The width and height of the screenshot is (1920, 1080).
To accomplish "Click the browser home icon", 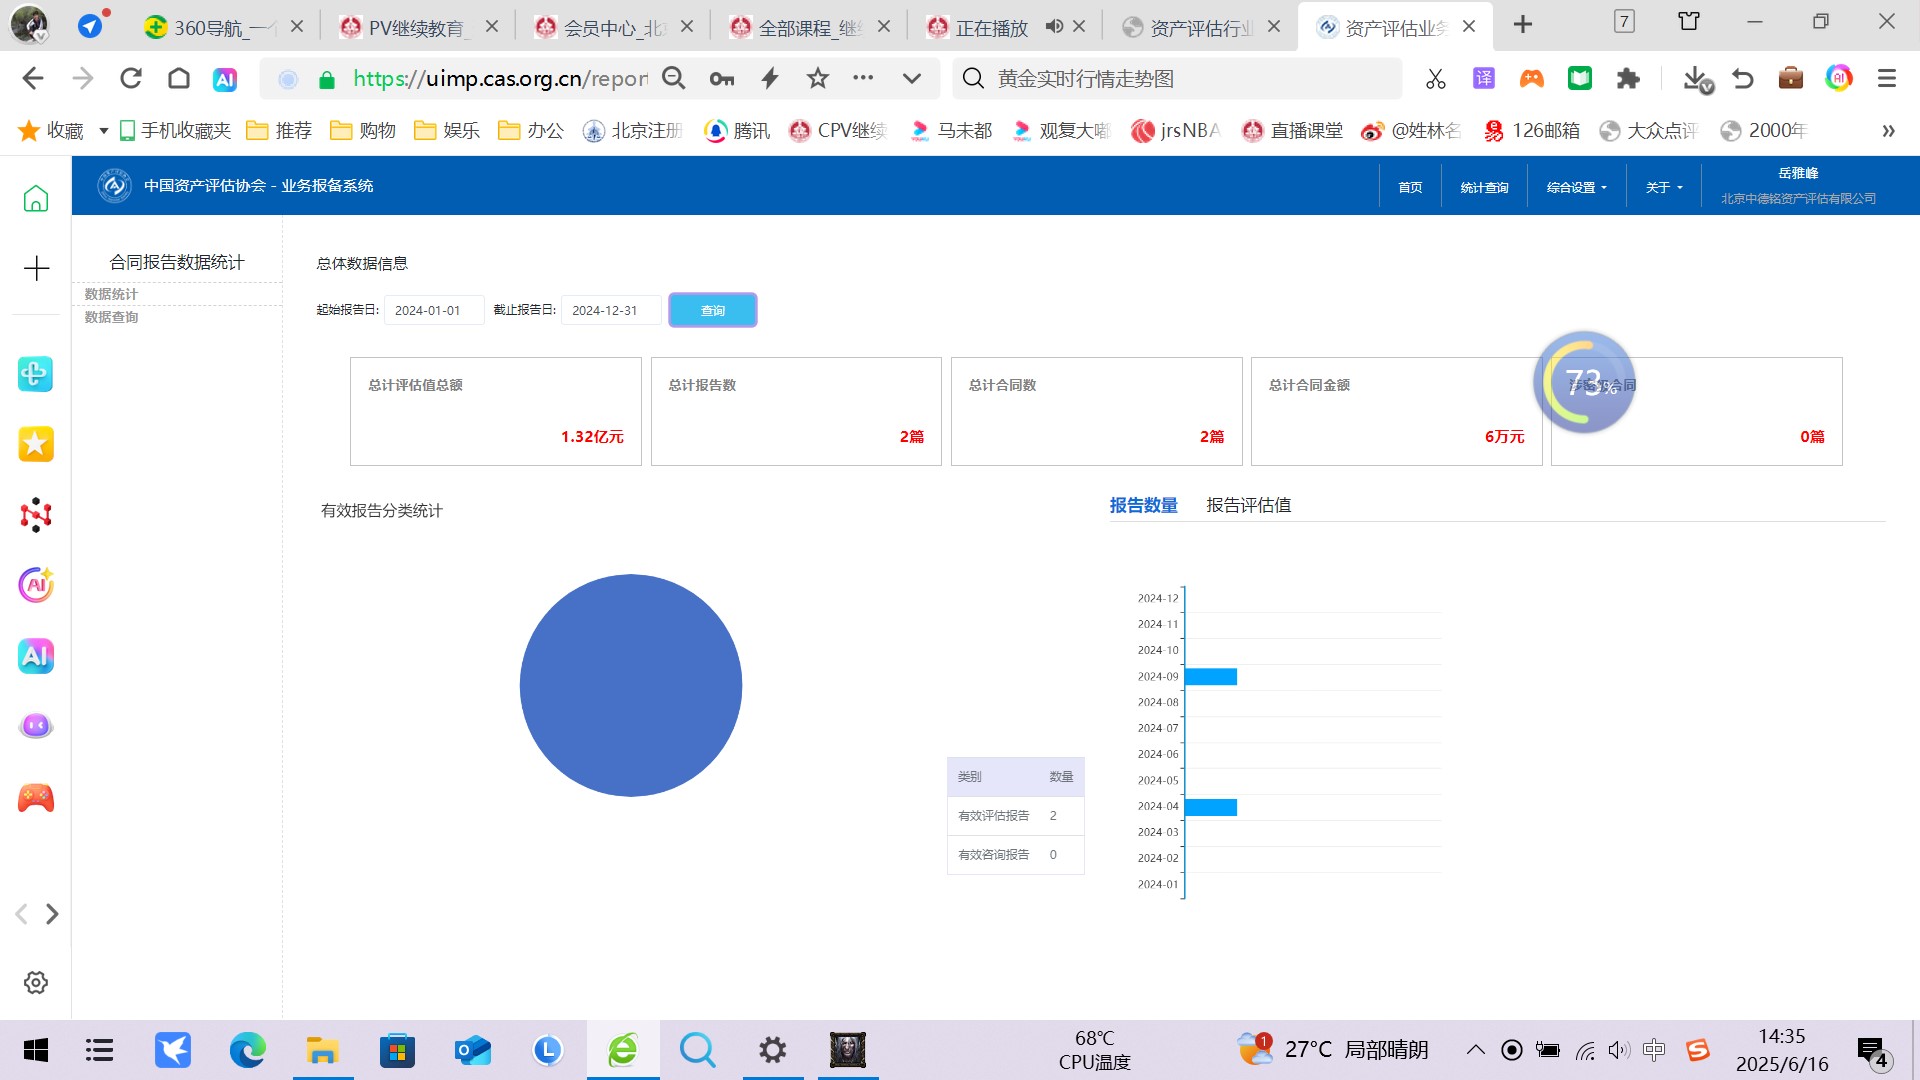I will coord(179,79).
